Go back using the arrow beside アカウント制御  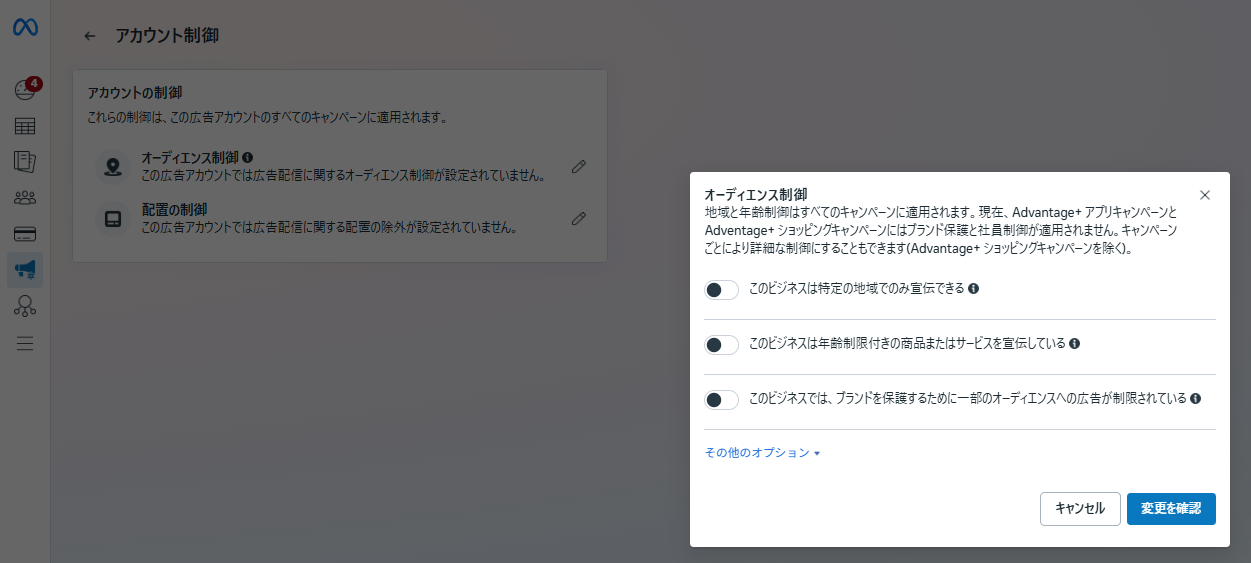[x=90, y=36]
